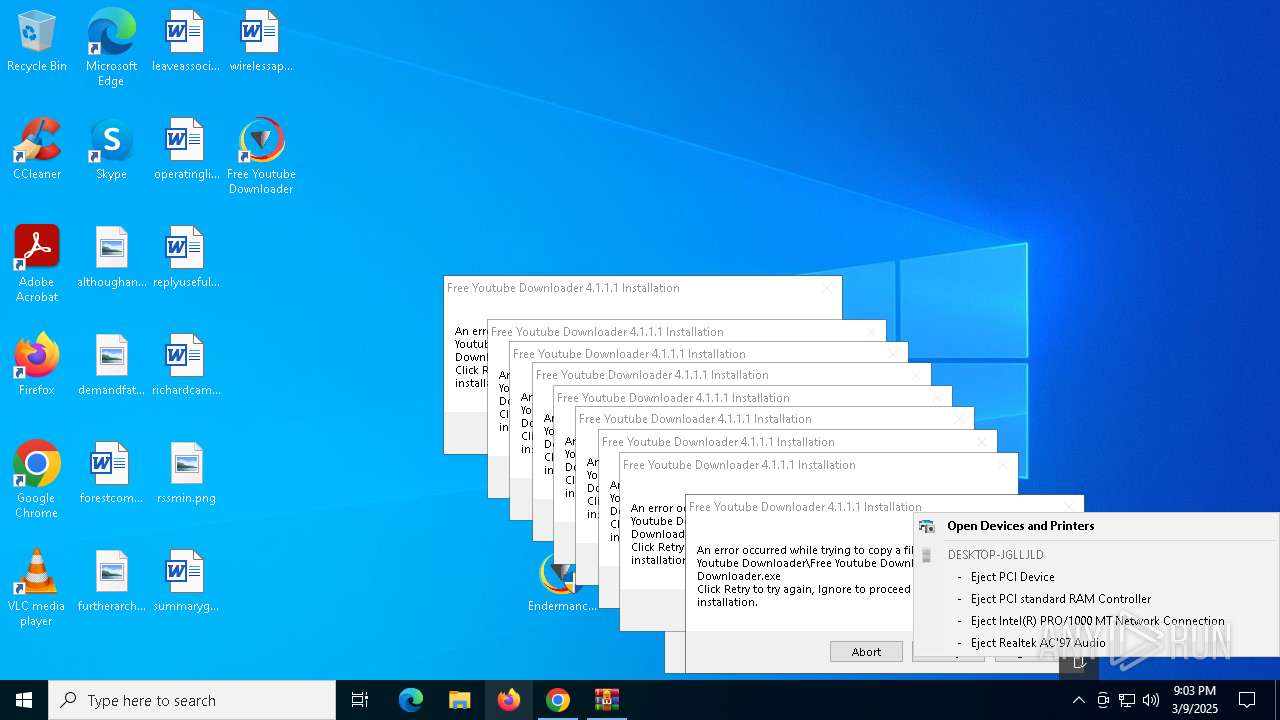1280x720 pixels.
Task: Select the forestcom... Word document icon
Action: [111, 474]
